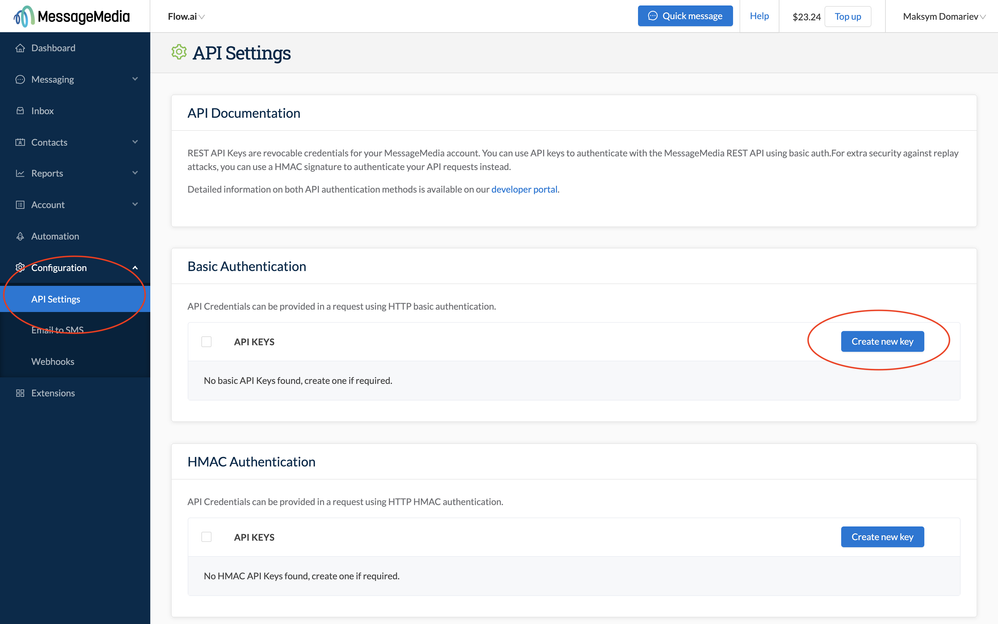The width and height of the screenshot is (998, 624).
Task: Click the API Settings page title
Action: 241,53
